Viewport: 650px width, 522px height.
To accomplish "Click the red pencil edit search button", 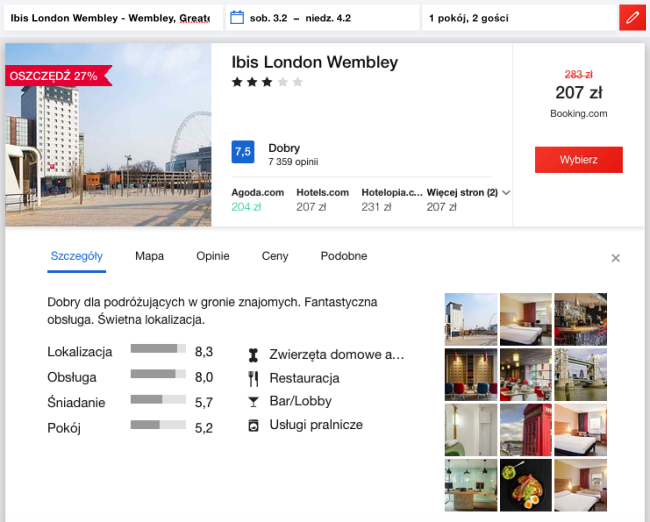I will point(632,18).
